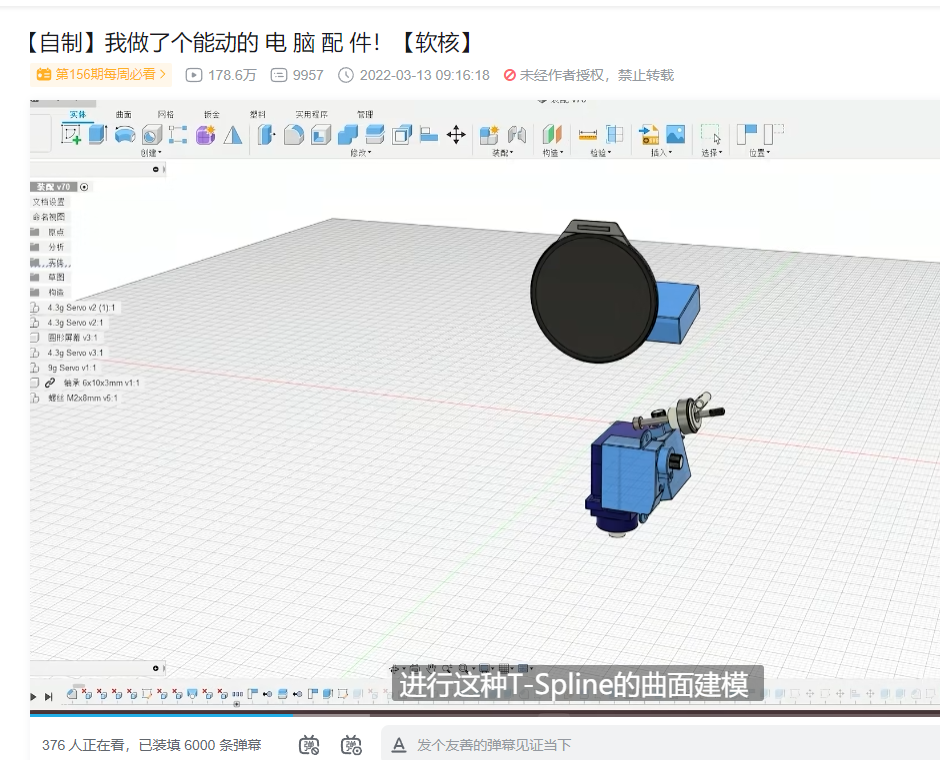Select the 原点 folder in browser
Viewport: 940px width, 760px height.
pyautogui.click(x=56, y=232)
